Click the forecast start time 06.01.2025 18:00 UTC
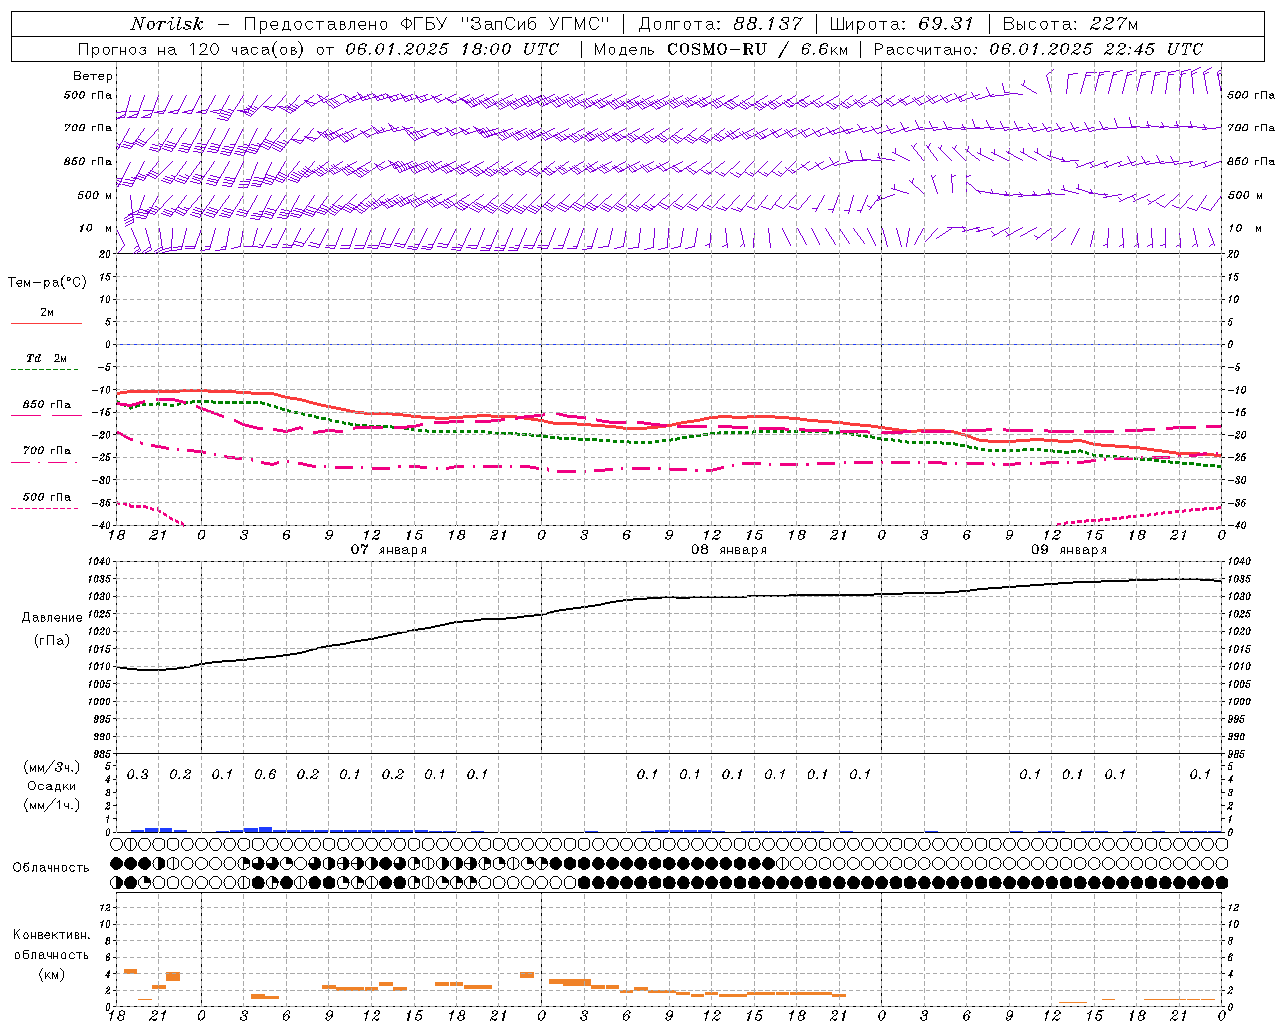The image size is (1280, 1024). click(452, 49)
